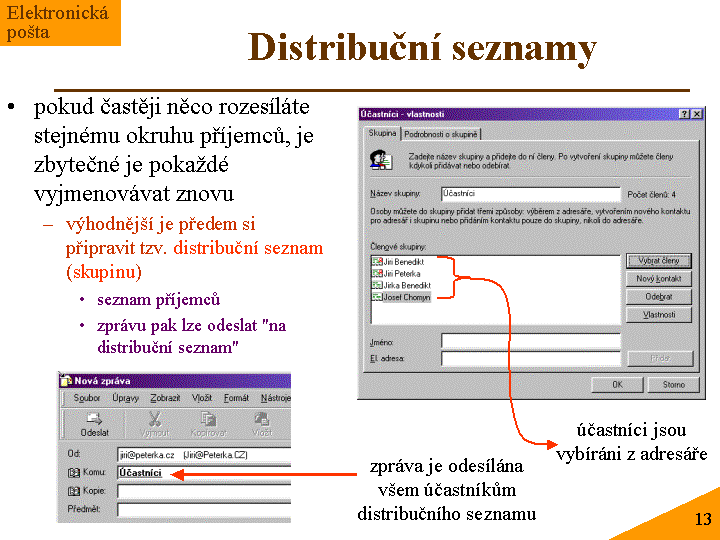Click the address book icon beside Komu
Viewport: 720px width, 540px height.
point(73,472)
